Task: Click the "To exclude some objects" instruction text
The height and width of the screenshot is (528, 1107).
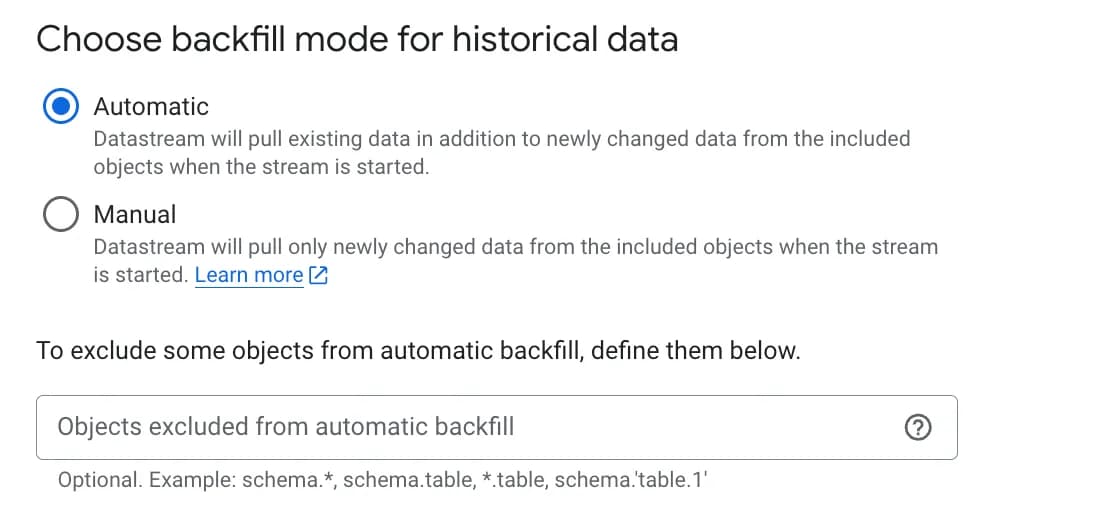Action: [418, 351]
